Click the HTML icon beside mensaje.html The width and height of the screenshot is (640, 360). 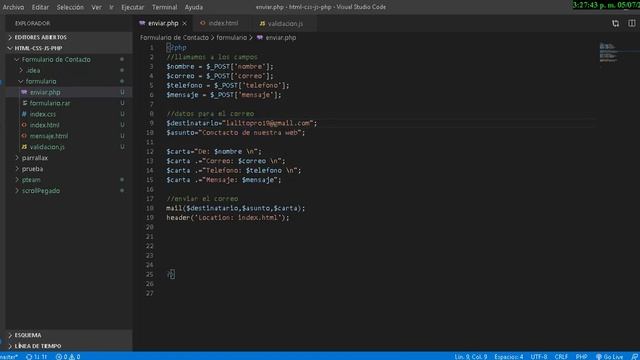(x=24, y=136)
